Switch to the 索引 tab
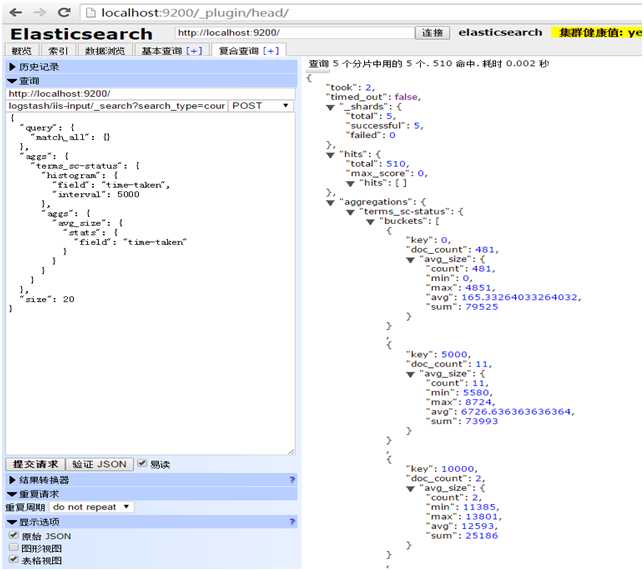644x571 pixels. click(x=58, y=51)
